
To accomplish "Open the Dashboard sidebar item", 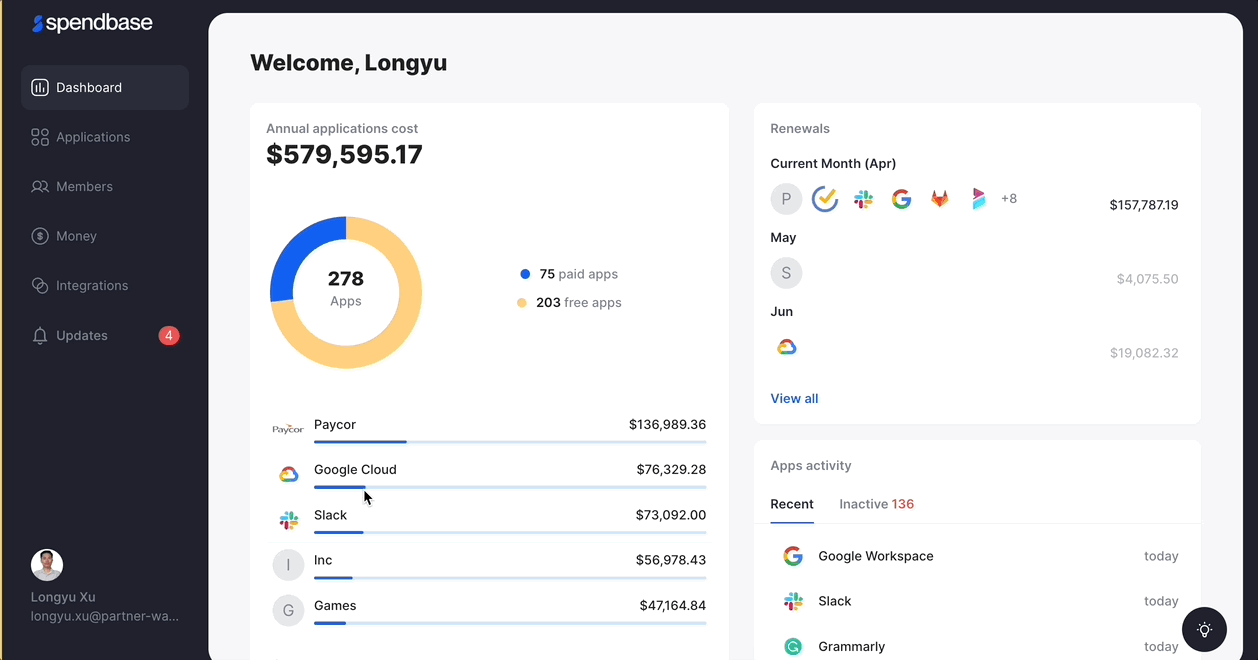I will pyautogui.click(x=104, y=88).
